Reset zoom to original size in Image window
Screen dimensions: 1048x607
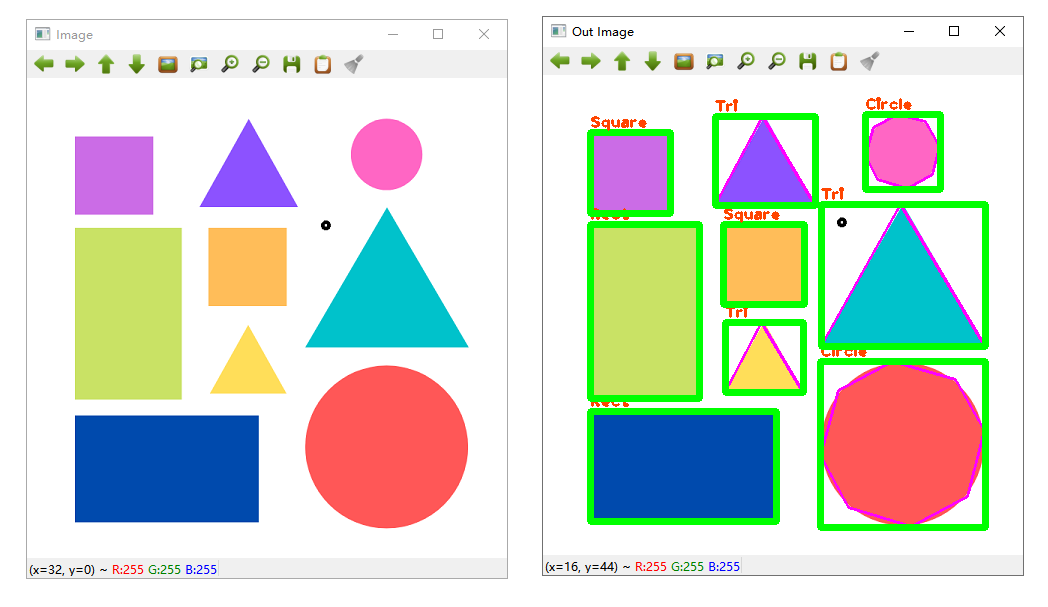coord(168,64)
